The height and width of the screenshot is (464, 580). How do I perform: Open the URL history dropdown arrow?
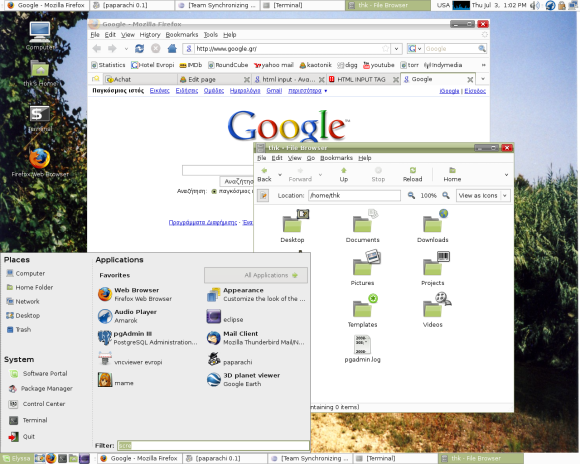[x=397, y=48]
